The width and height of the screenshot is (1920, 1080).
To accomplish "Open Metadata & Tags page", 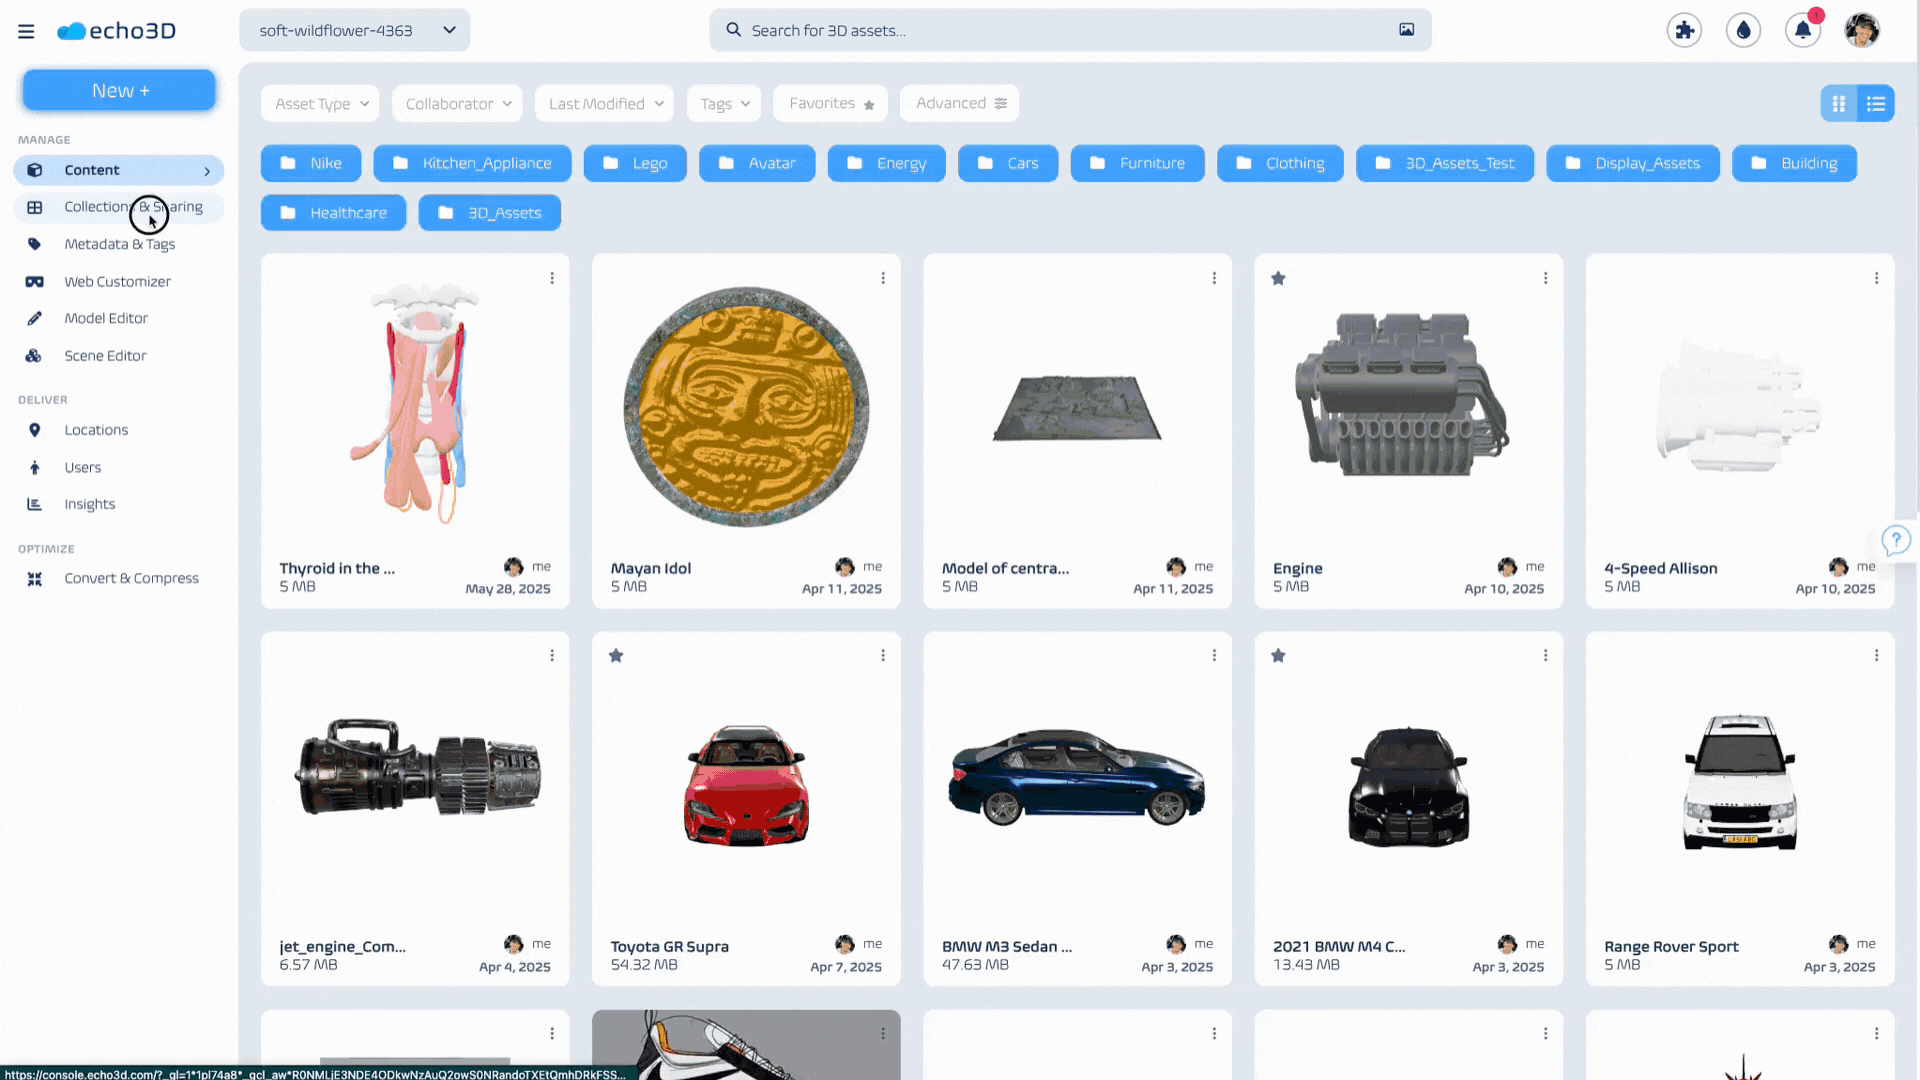I will tap(118, 244).
